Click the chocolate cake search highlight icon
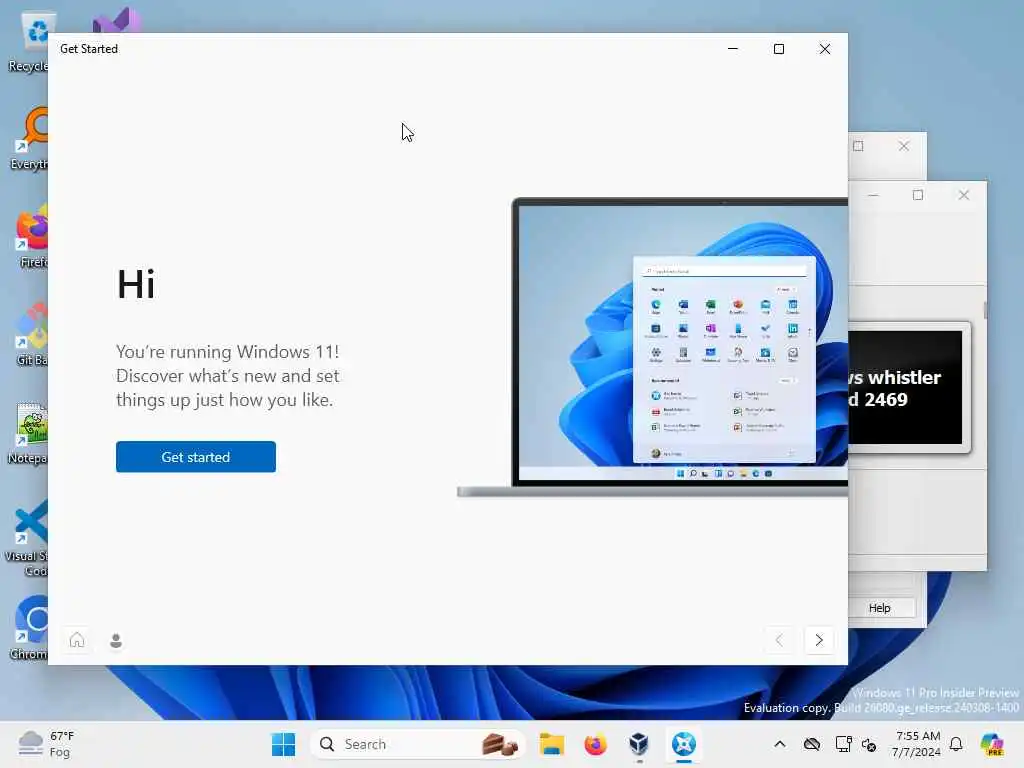The image size is (1024, 768). coord(500,744)
